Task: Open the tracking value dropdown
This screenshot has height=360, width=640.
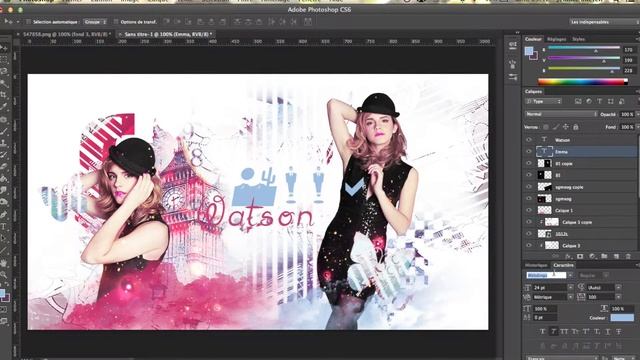Action: (x=618, y=297)
